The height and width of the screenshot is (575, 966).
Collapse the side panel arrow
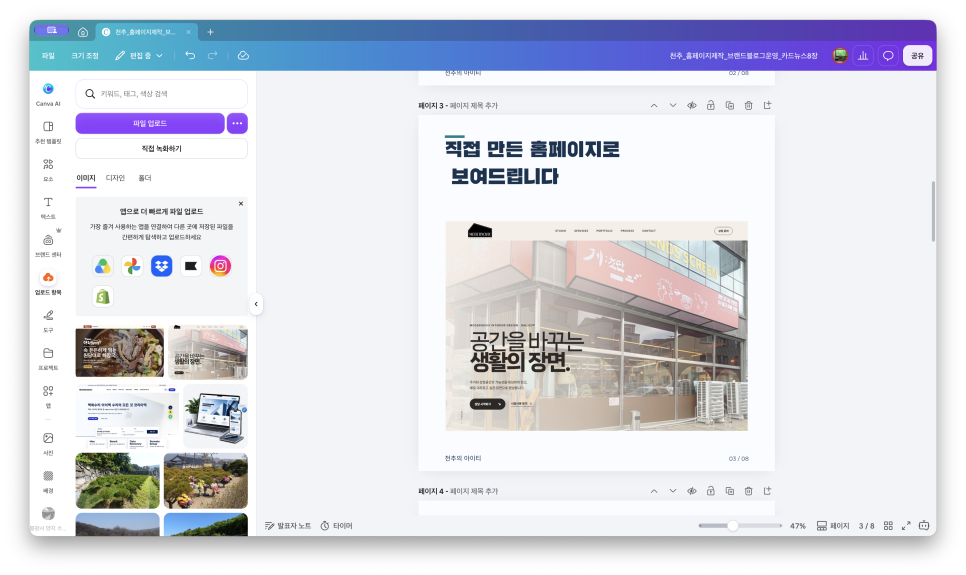click(x=256, y=304)
